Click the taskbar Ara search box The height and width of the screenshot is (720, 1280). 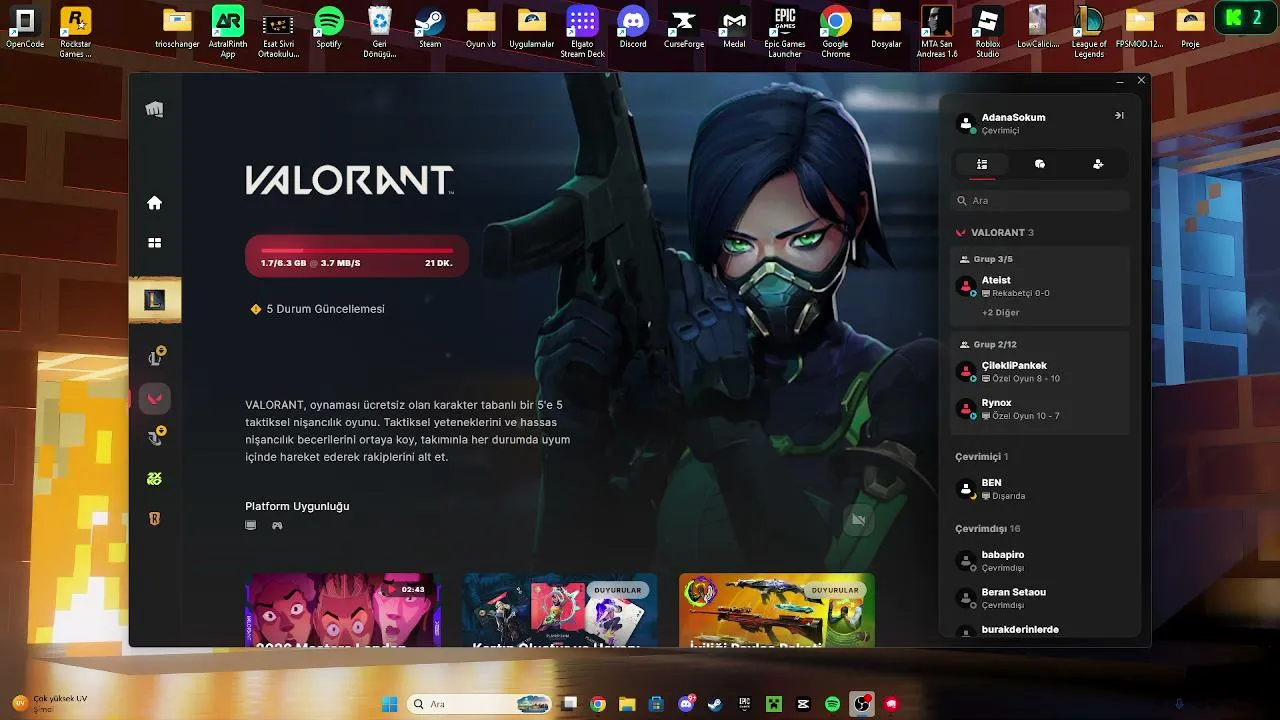tap(479, 704)
